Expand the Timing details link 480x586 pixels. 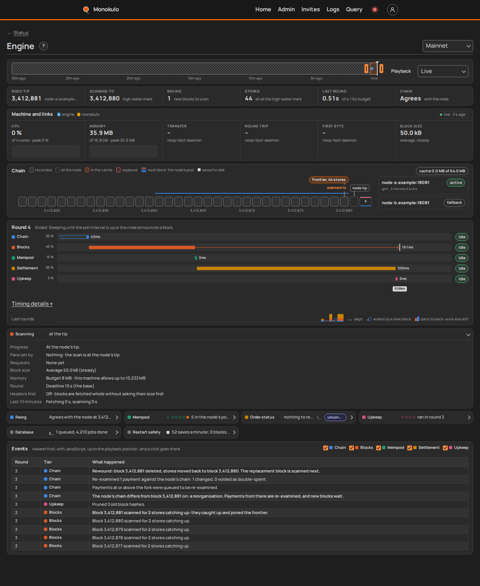pyautogui.click(x=32, y=304)
